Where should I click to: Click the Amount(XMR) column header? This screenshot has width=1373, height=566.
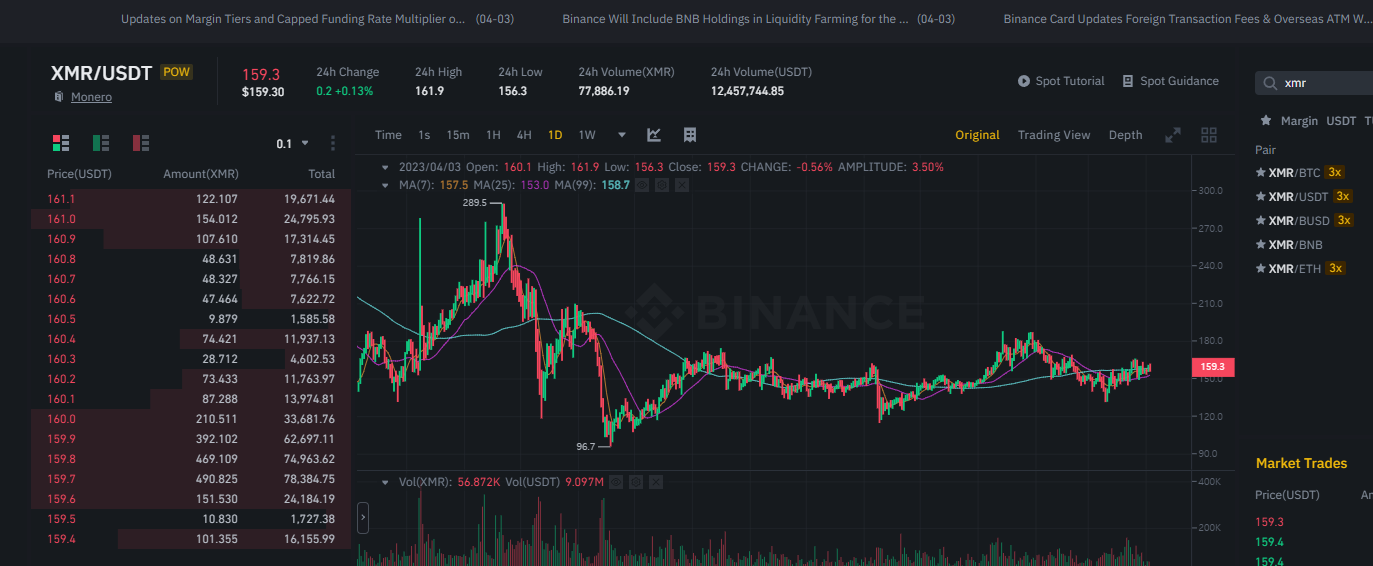(x=201, y=174)
